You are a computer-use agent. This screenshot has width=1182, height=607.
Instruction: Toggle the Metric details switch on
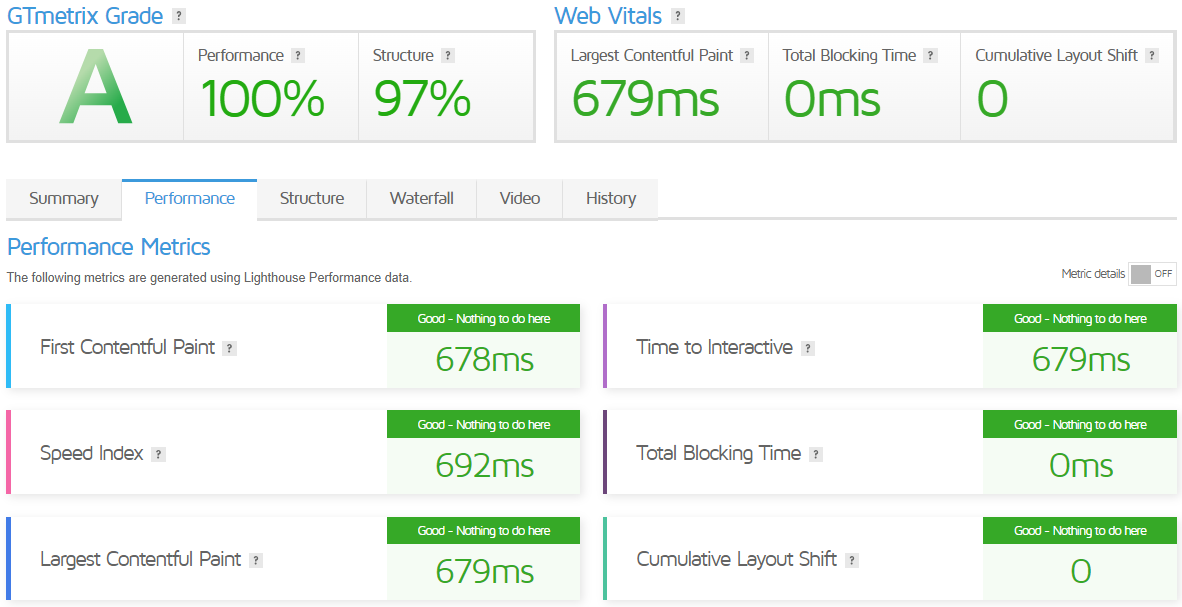(1152, 274)
